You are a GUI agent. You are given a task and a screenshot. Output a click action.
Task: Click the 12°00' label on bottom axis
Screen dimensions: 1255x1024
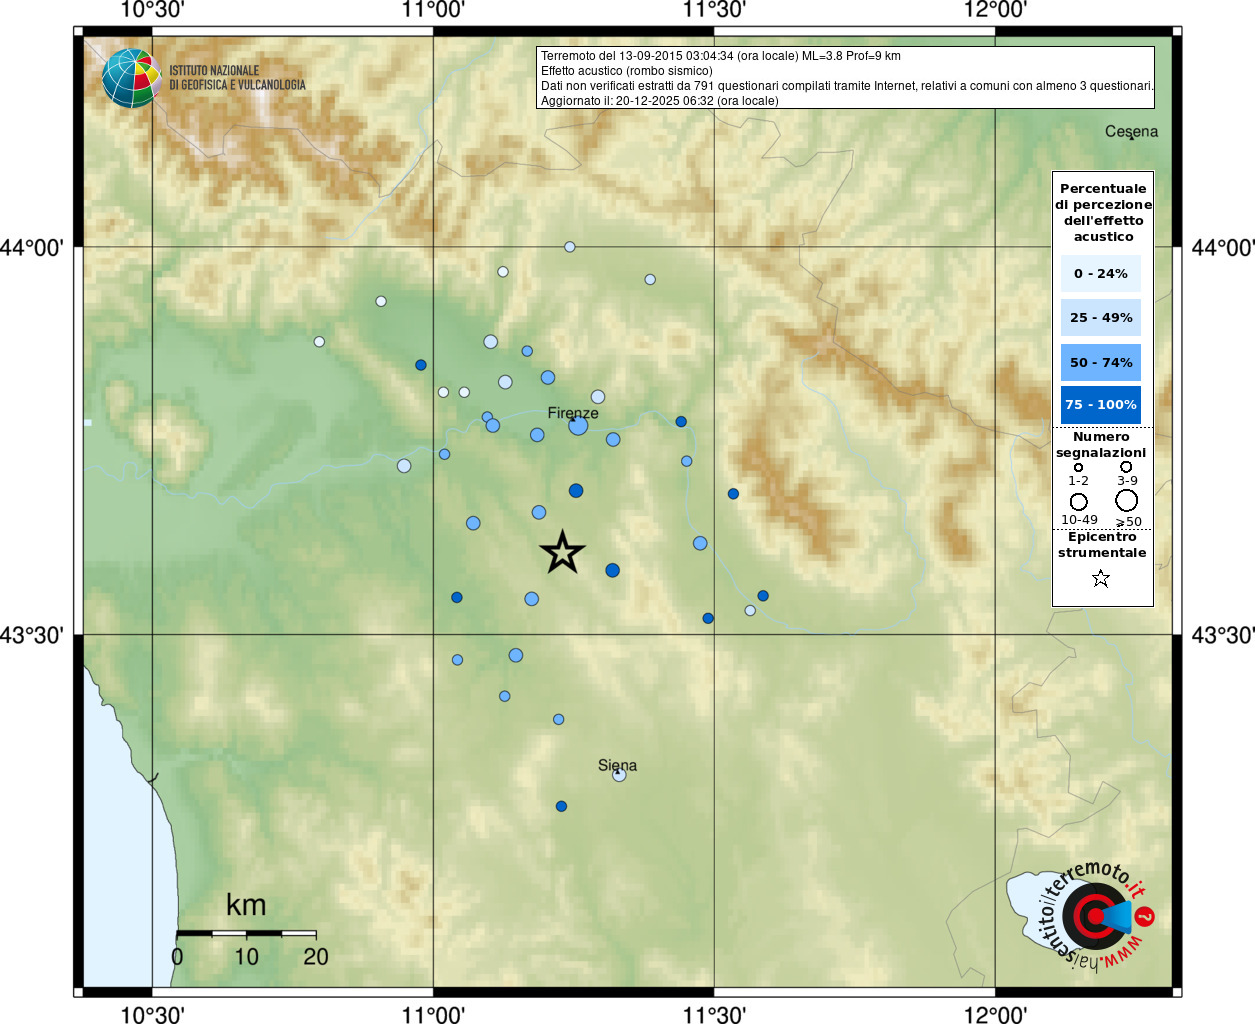coord(995,1014)
